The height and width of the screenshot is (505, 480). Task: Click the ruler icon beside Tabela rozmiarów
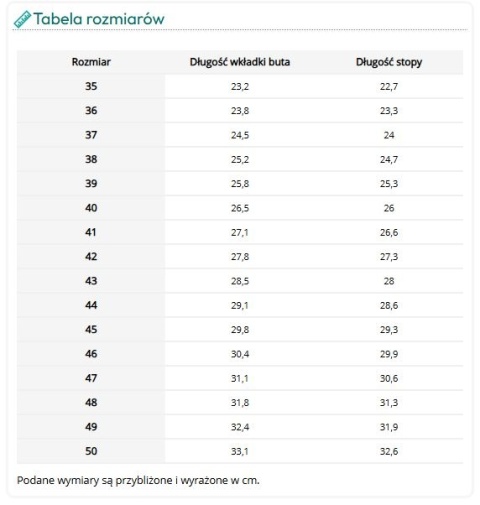22,19
